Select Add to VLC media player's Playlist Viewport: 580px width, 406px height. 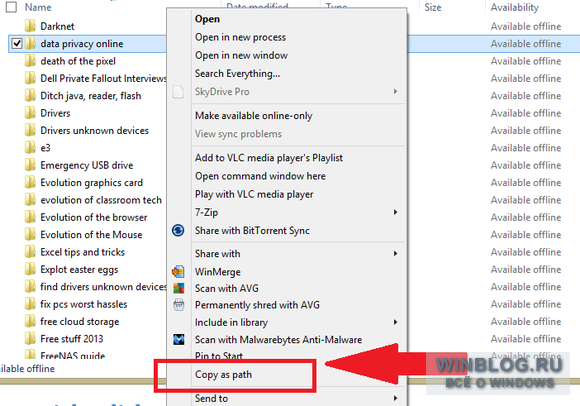(x=269, y=158)
